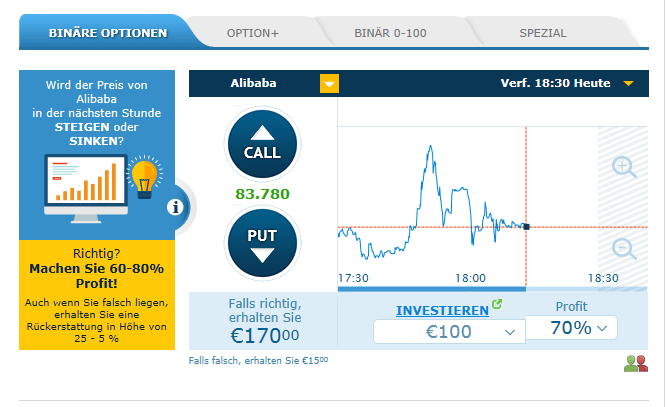Click the INVESTIEREN link

click(442, 311)
